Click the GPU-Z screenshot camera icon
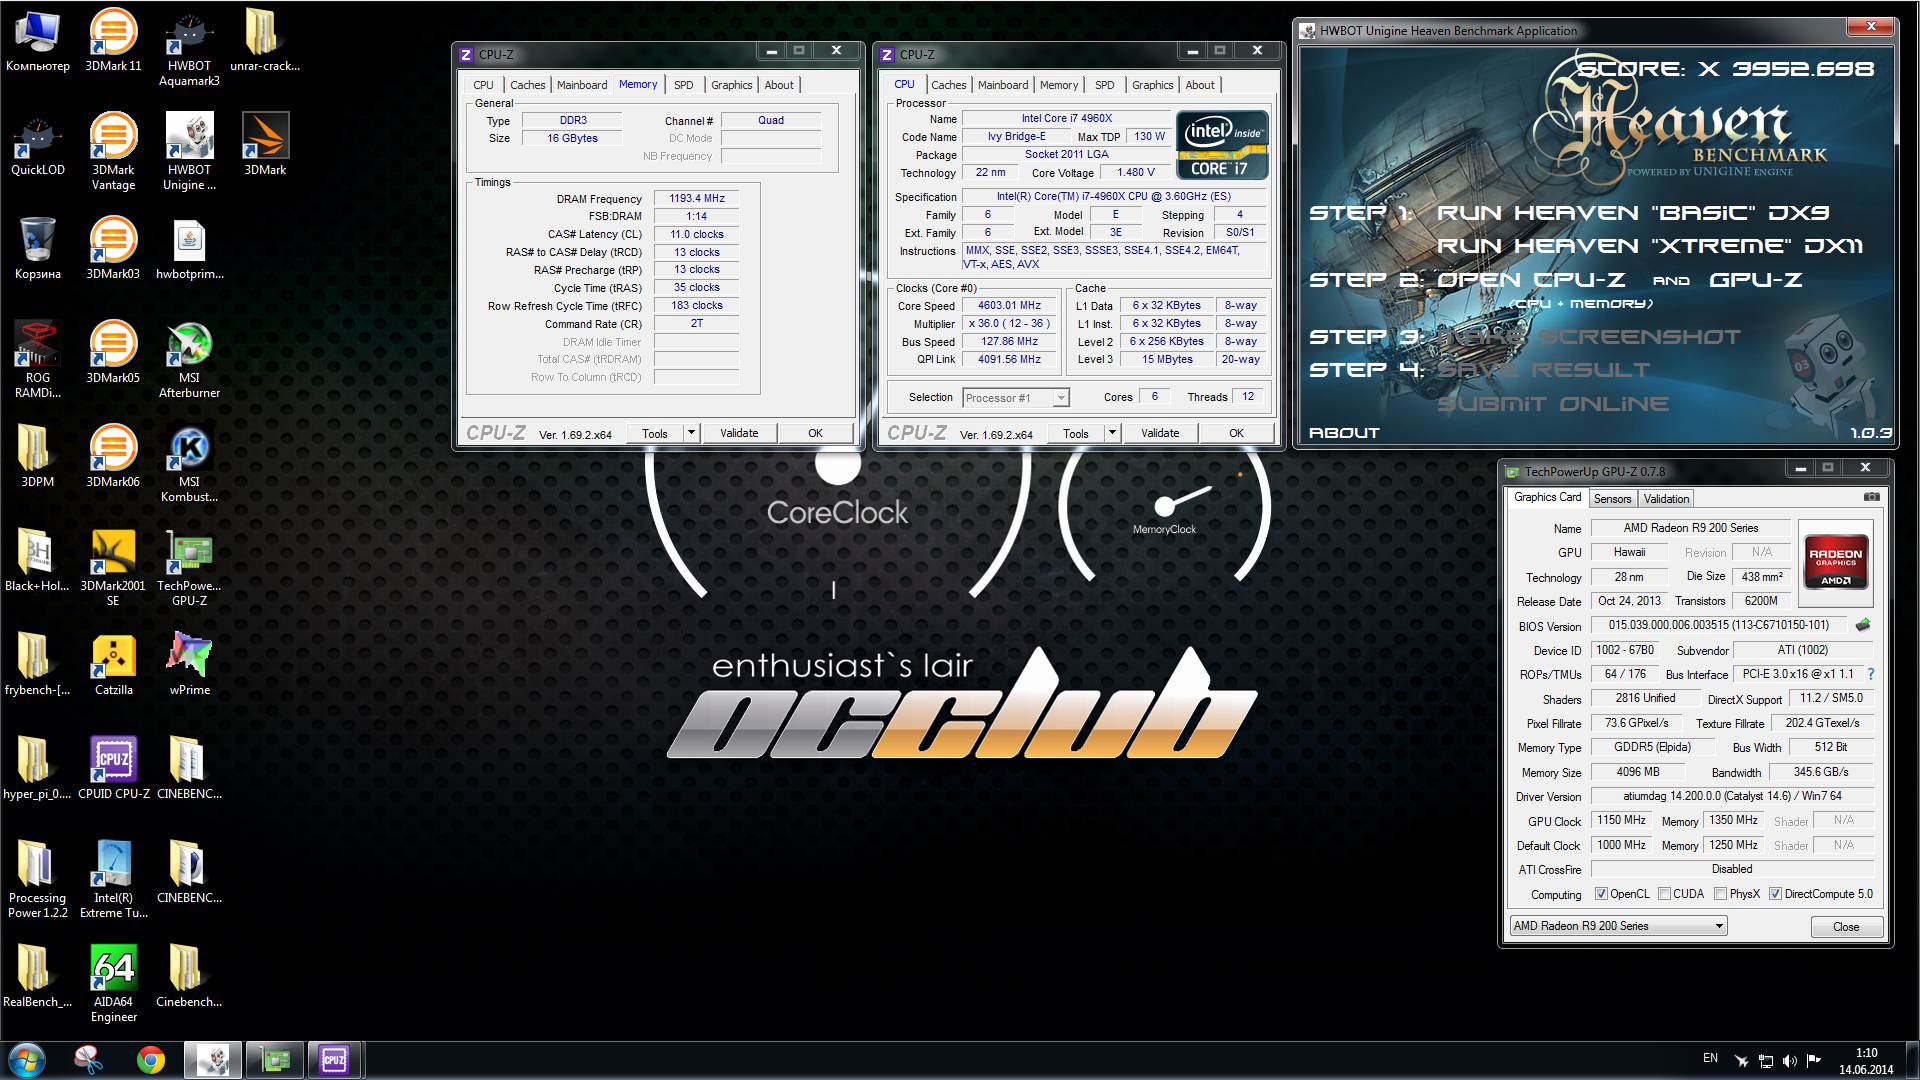This screenshot has width=1920, height=1080. coord(1872,497)
